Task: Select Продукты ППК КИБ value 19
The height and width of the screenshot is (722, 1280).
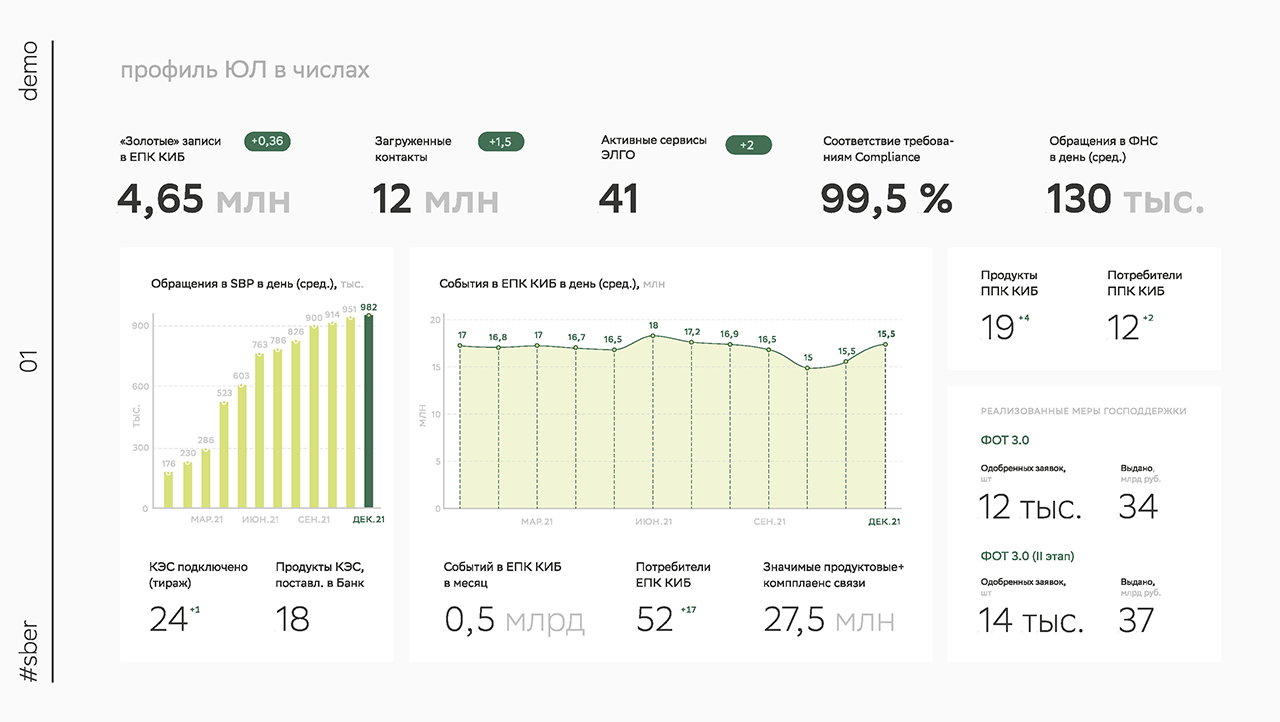Action: point(998,328)
